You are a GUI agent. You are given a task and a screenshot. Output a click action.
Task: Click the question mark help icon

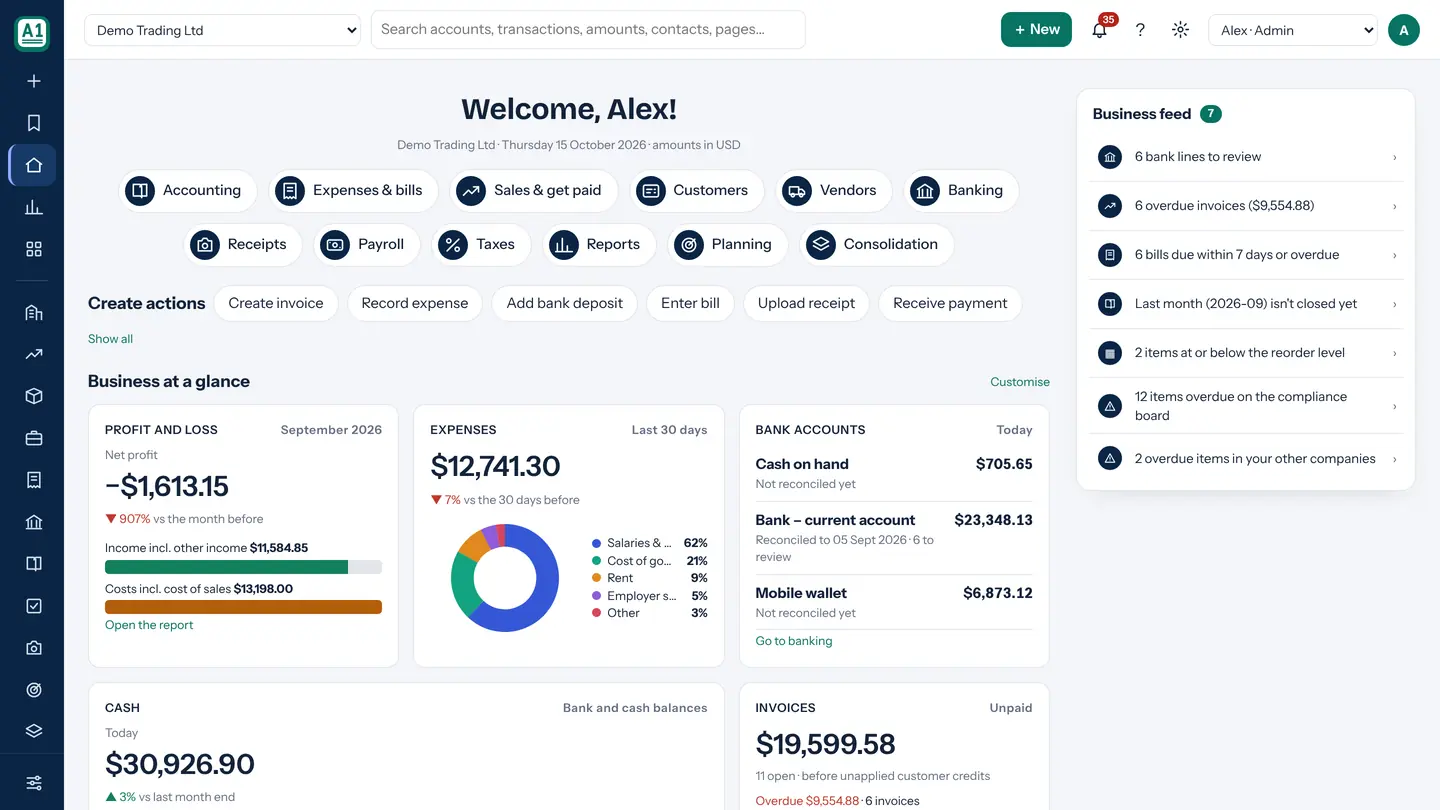point(1140,30)
